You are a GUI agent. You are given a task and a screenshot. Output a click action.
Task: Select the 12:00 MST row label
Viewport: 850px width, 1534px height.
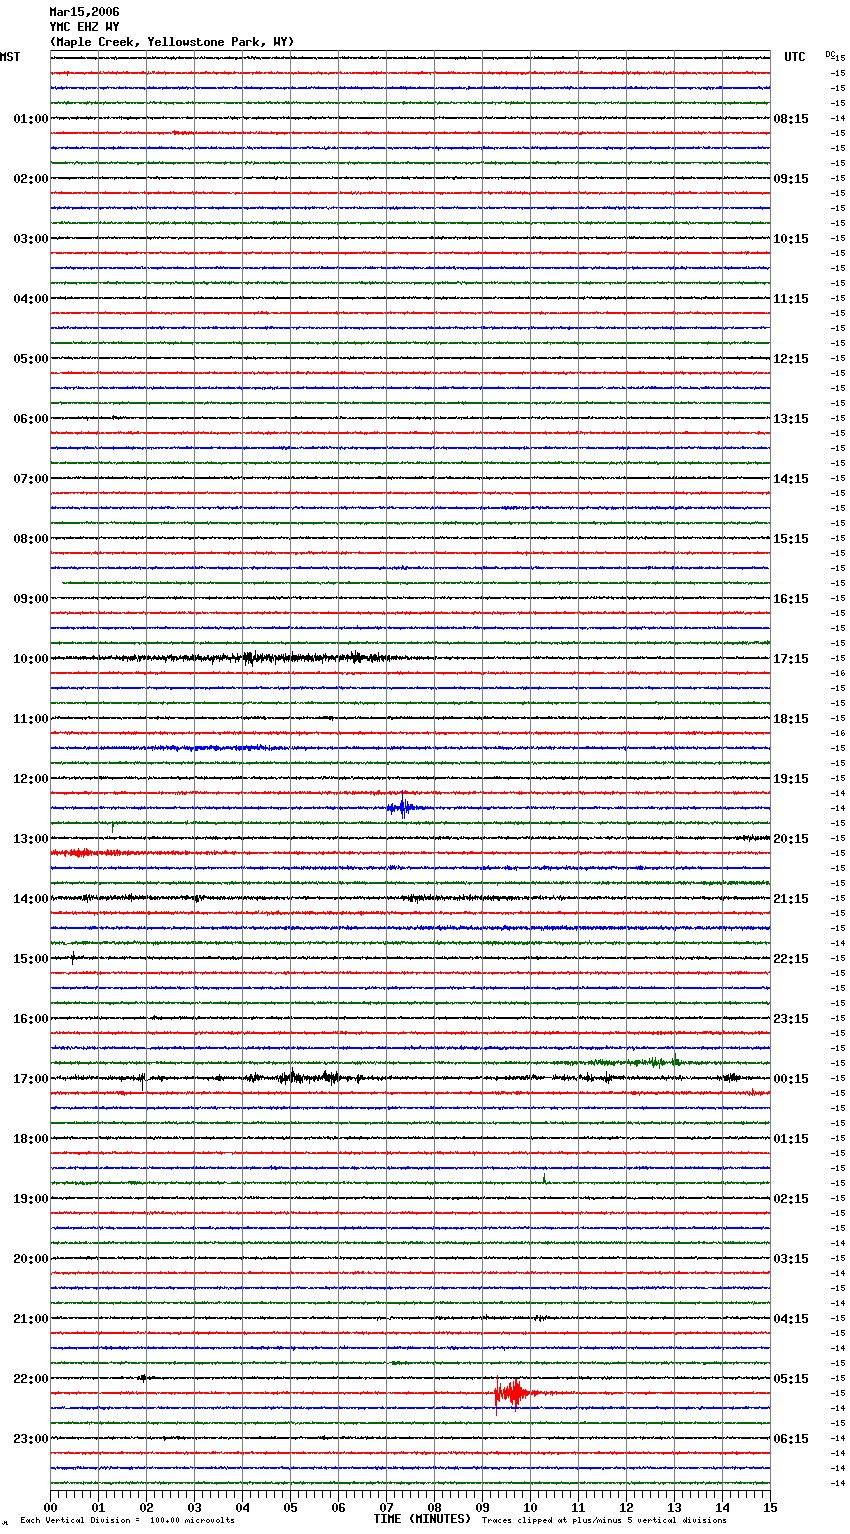(x=31, y=779)
